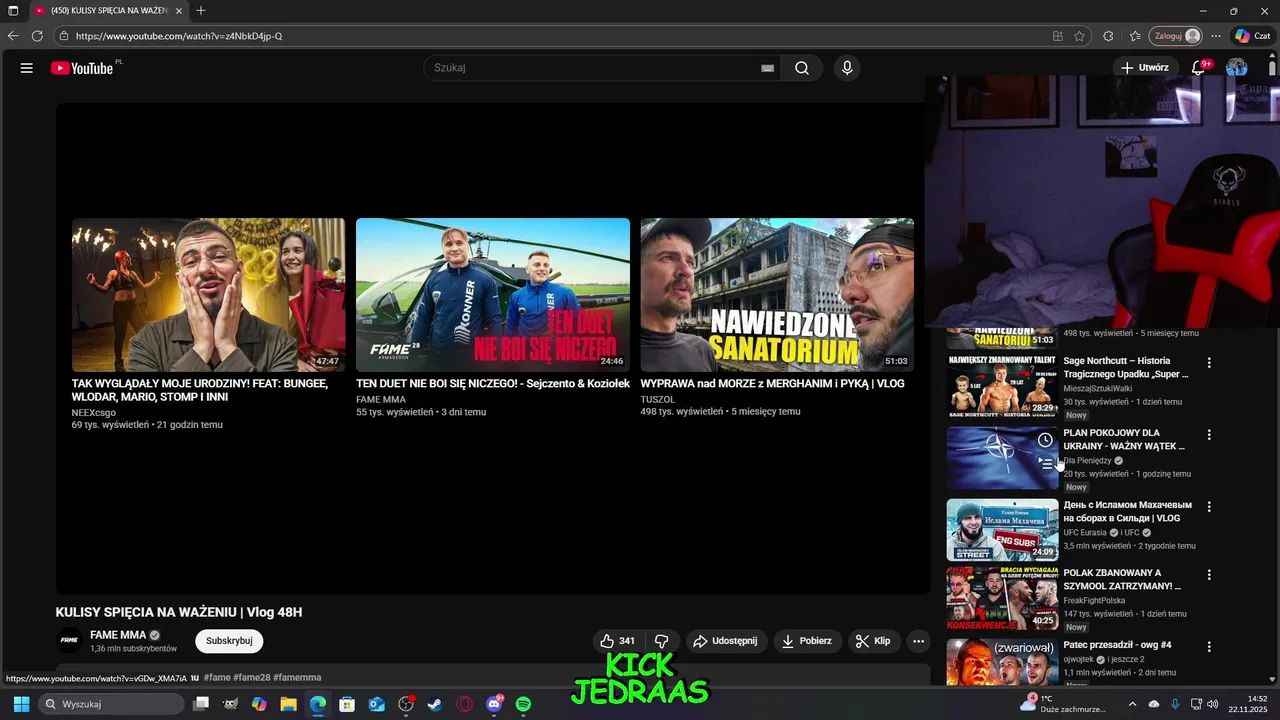Show hidden system tray icons

1132,704
